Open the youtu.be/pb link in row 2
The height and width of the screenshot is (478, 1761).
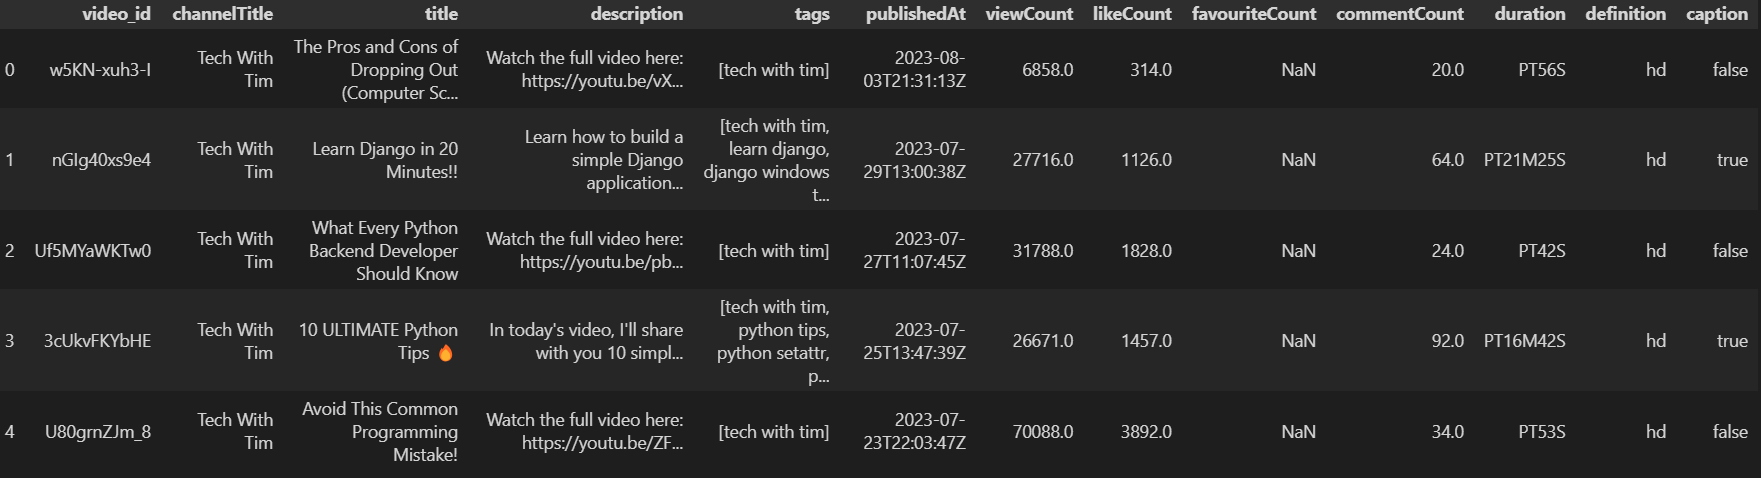pos(602,262)
